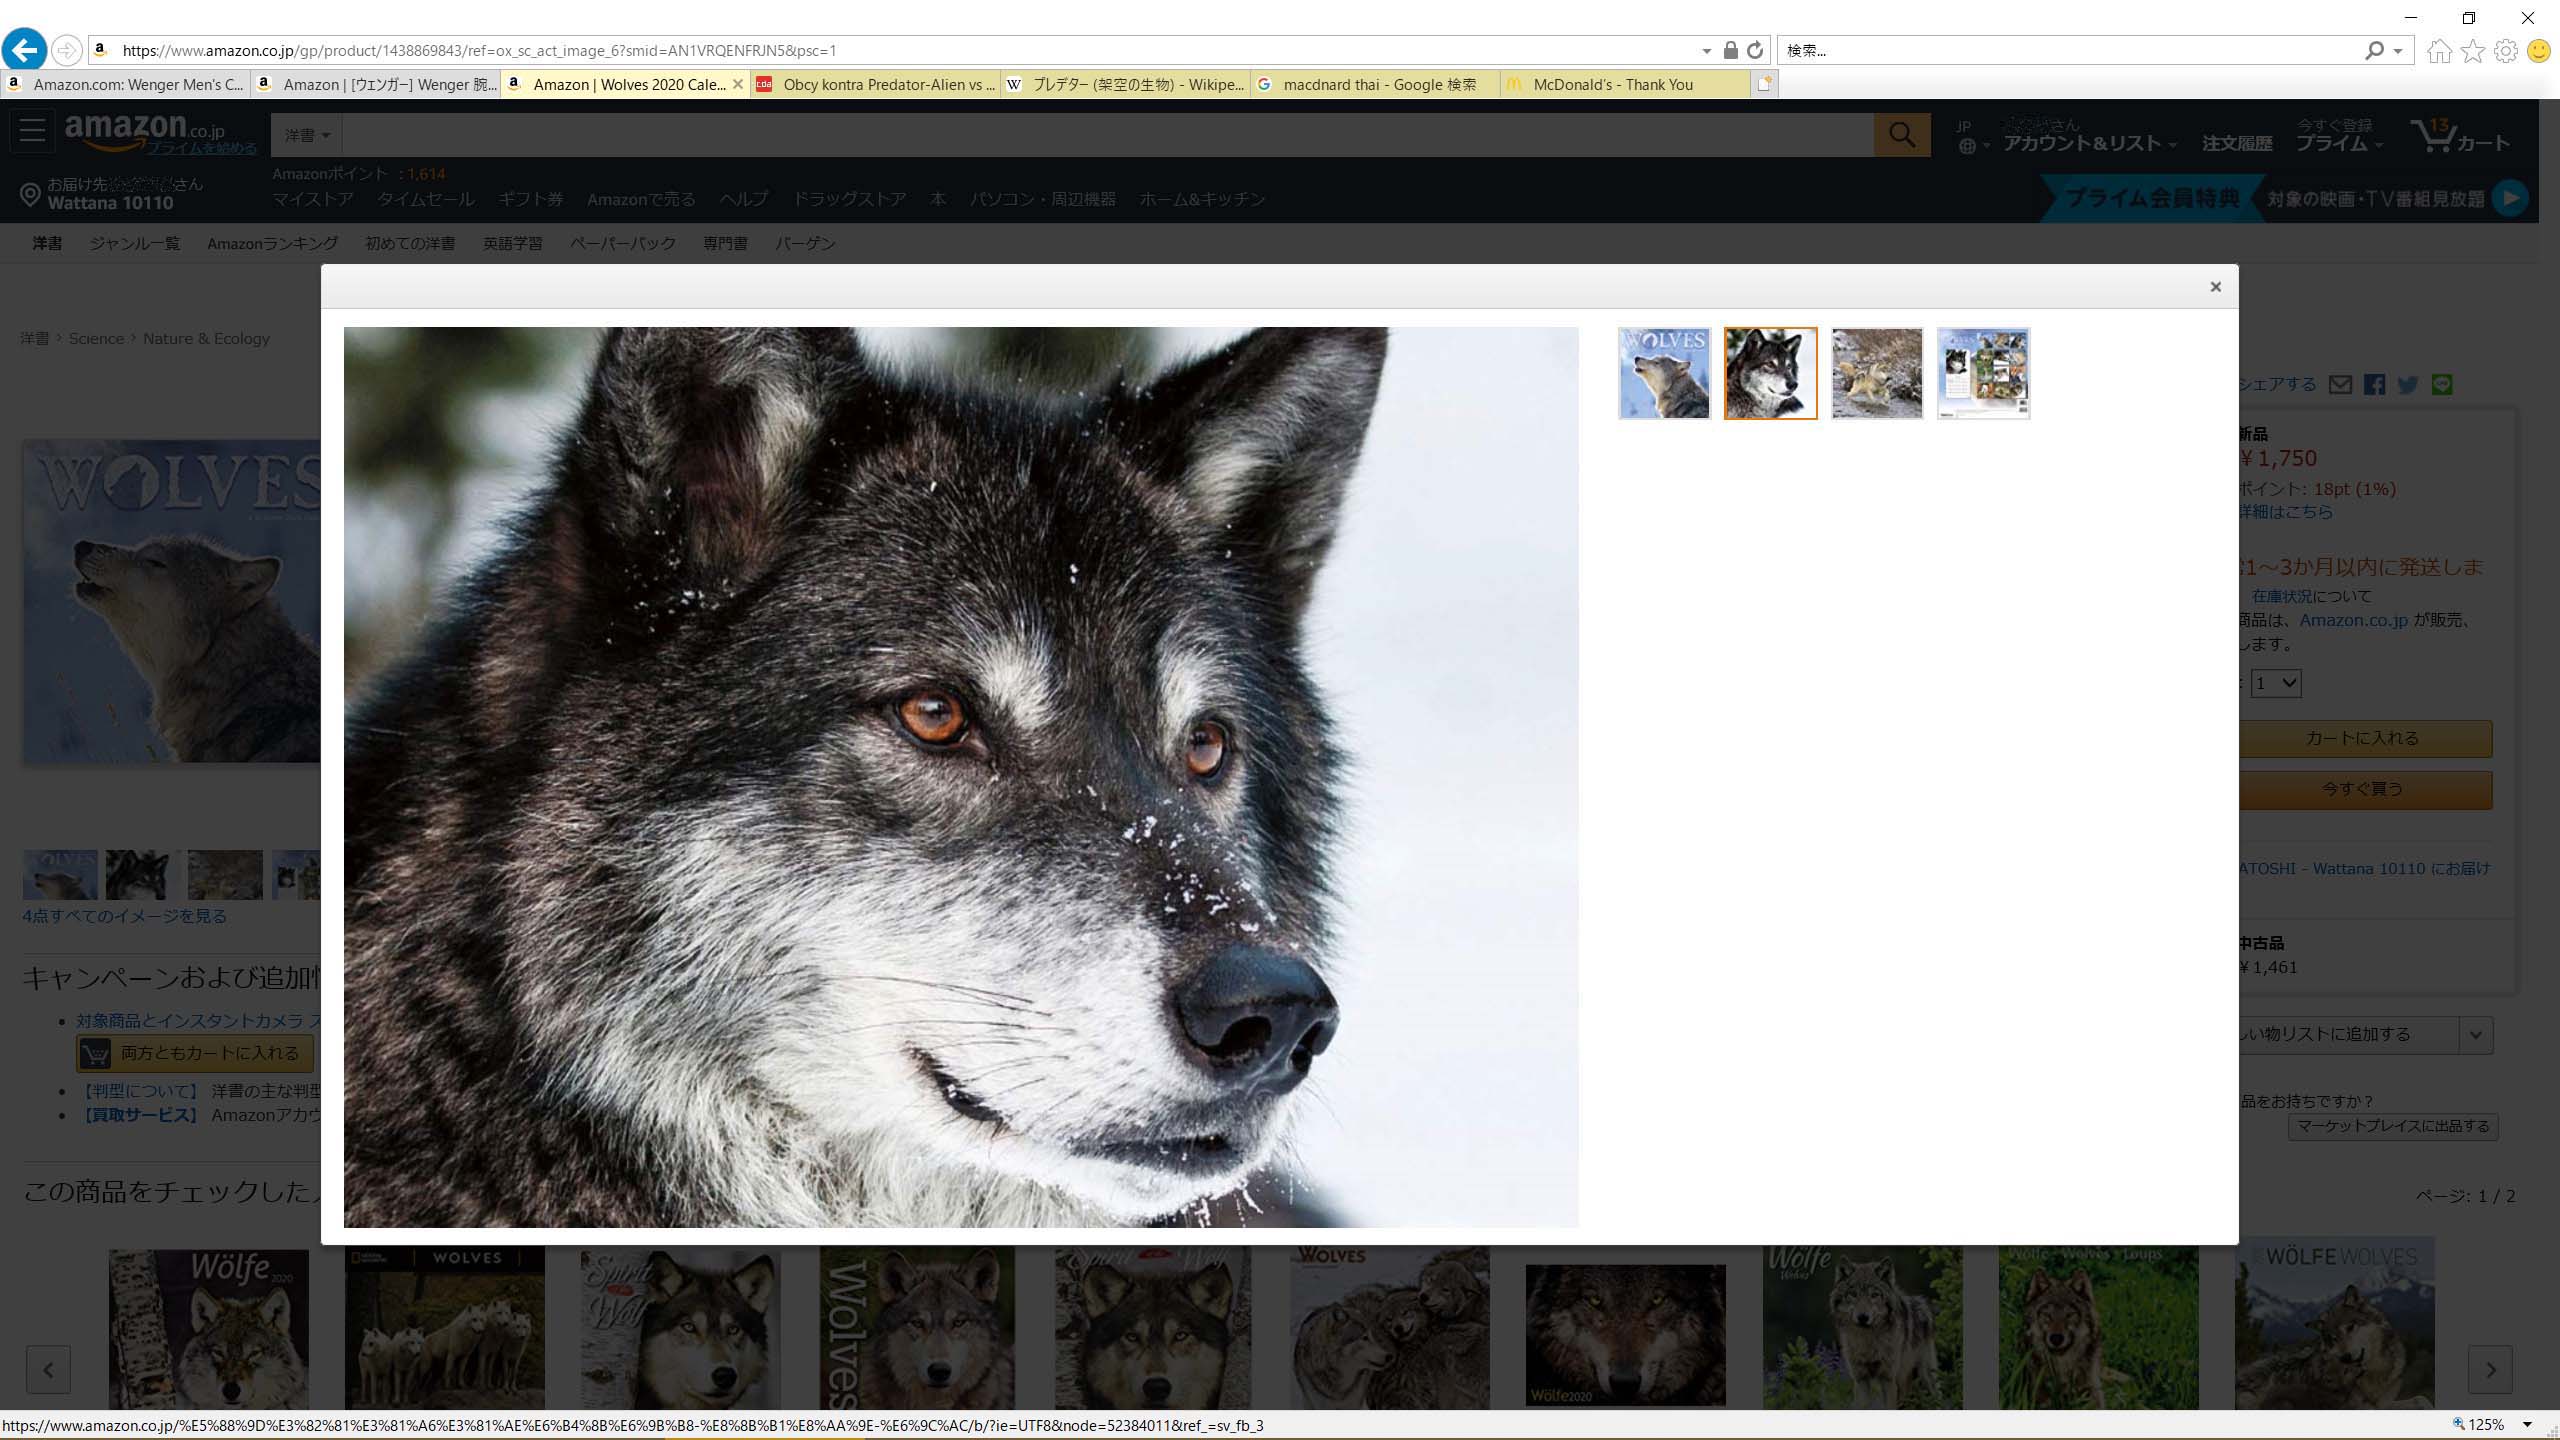Open the プライム dropdown menu
2560x1440 pixels.
pos(2339,143)
